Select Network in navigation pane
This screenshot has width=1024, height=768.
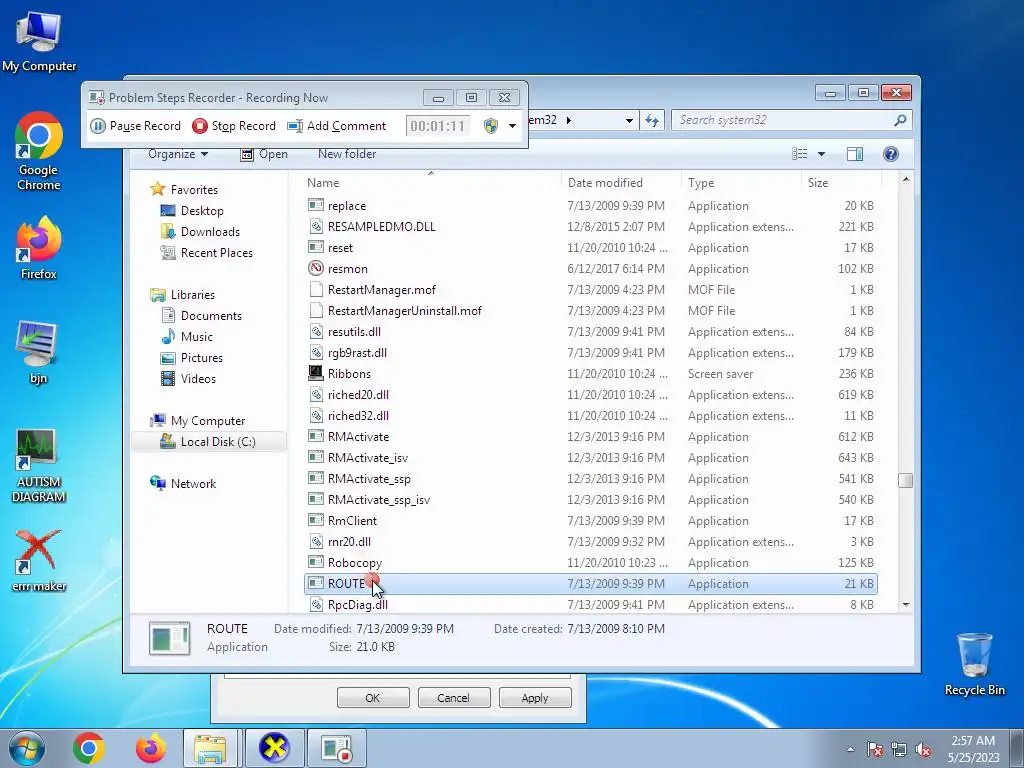(184, 483)
